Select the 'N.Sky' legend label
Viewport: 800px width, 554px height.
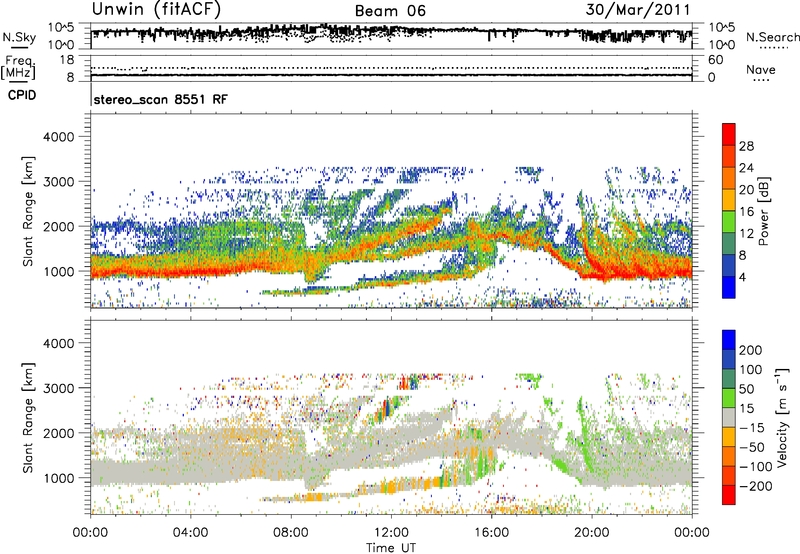pyautogui.click(x=19, y=37)
